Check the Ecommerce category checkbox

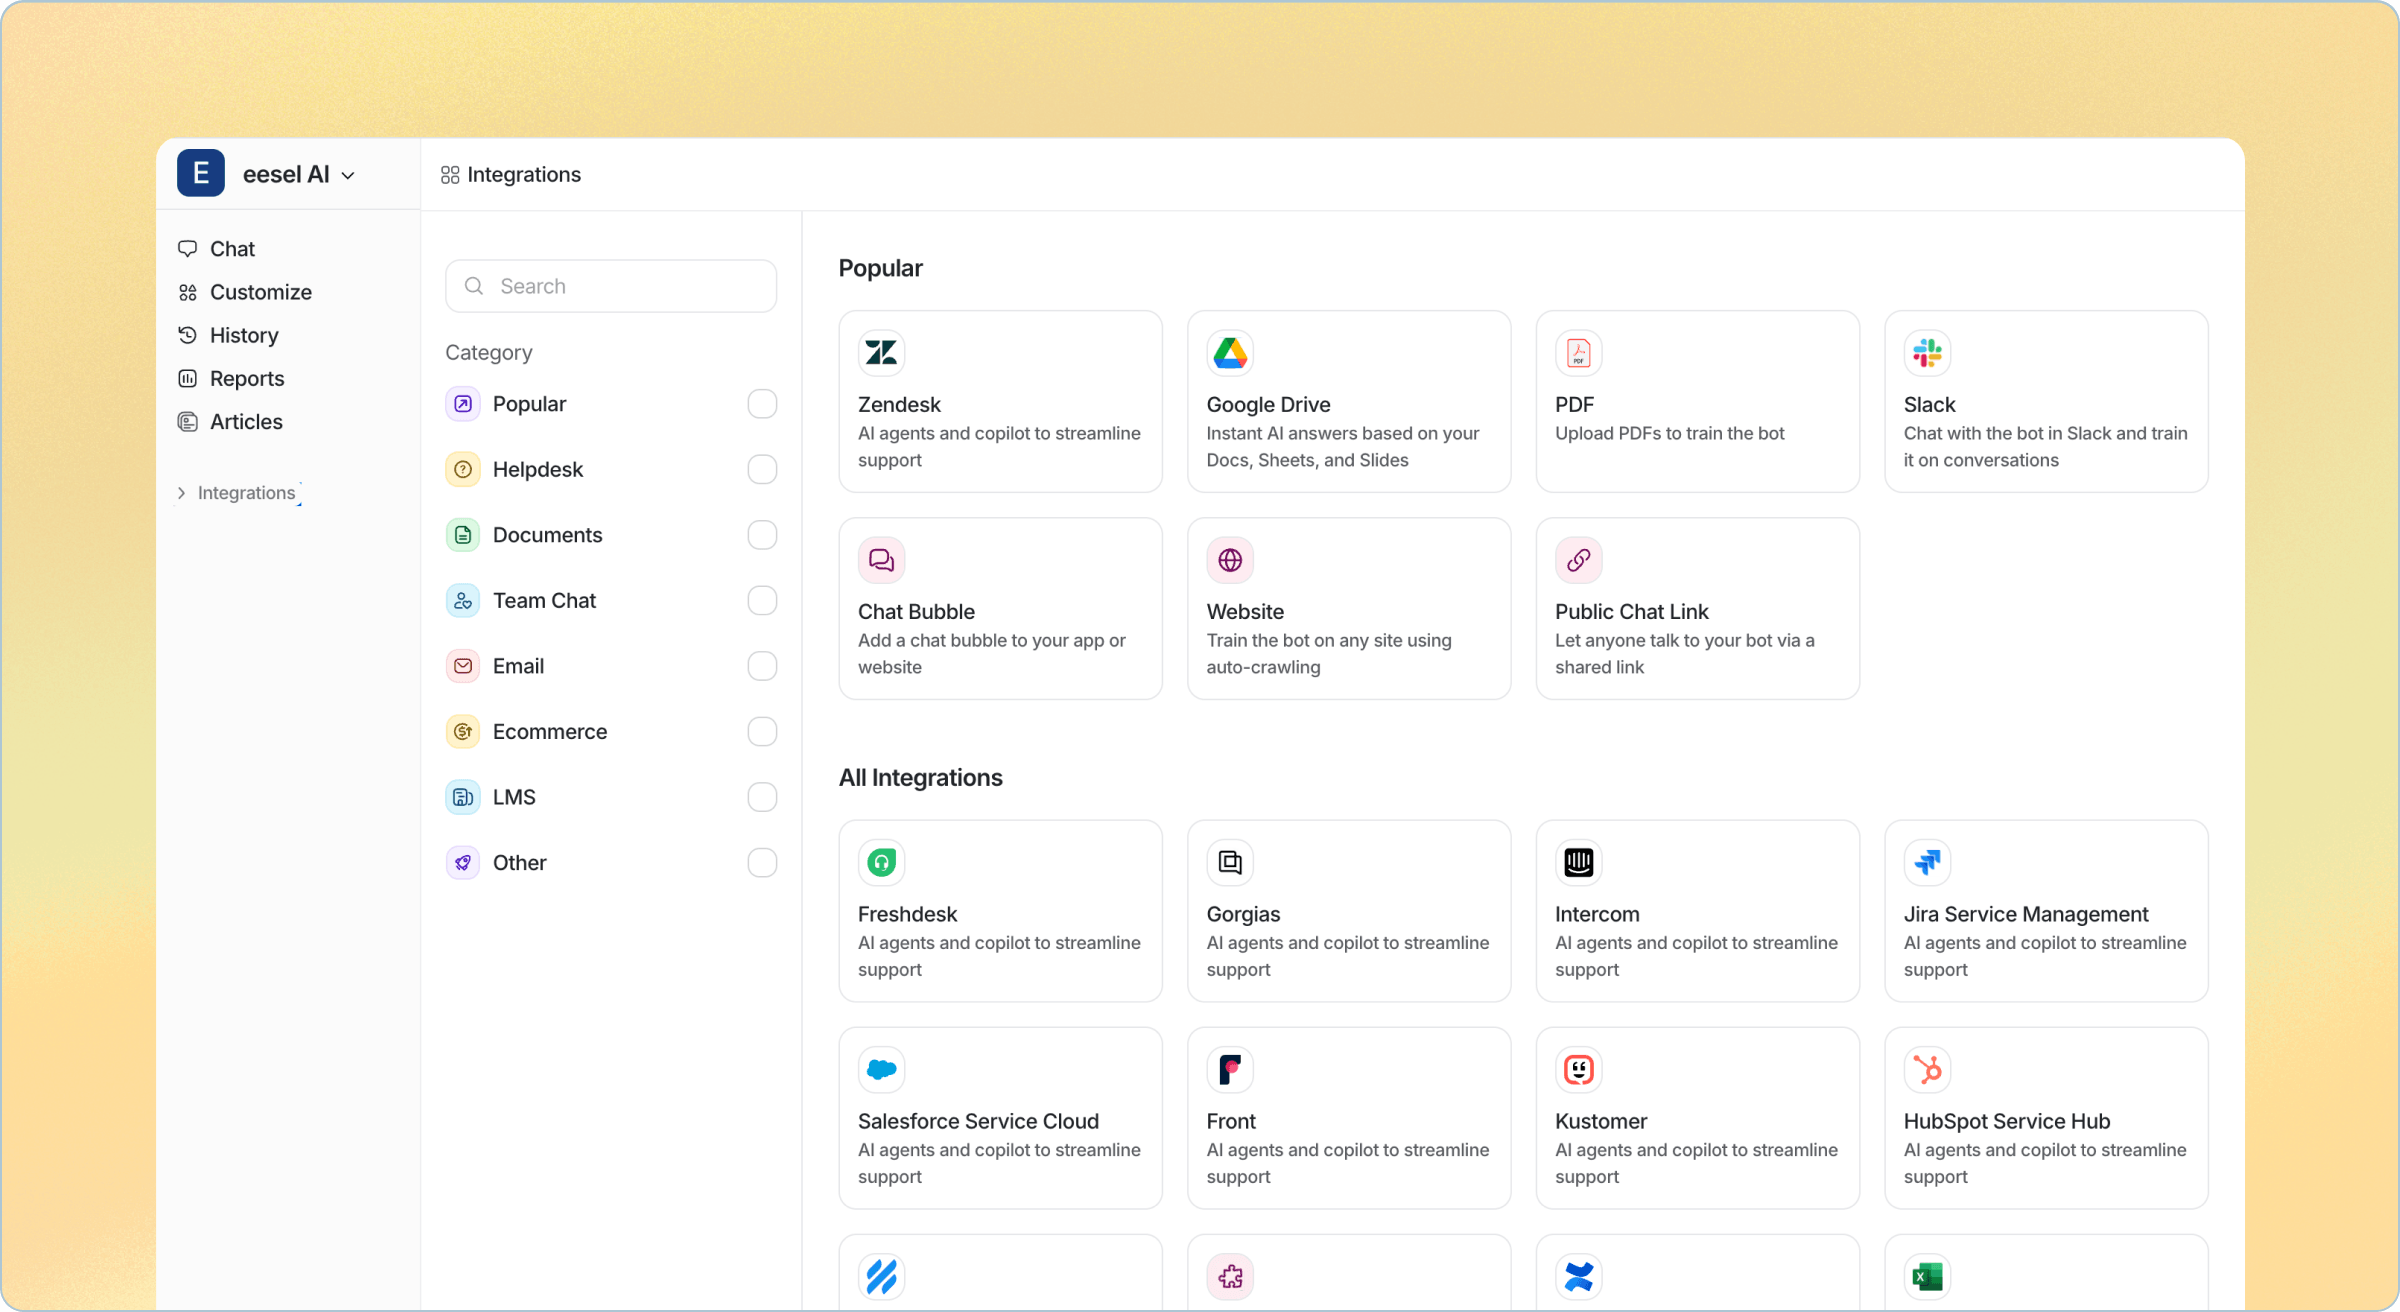[762, 731]
